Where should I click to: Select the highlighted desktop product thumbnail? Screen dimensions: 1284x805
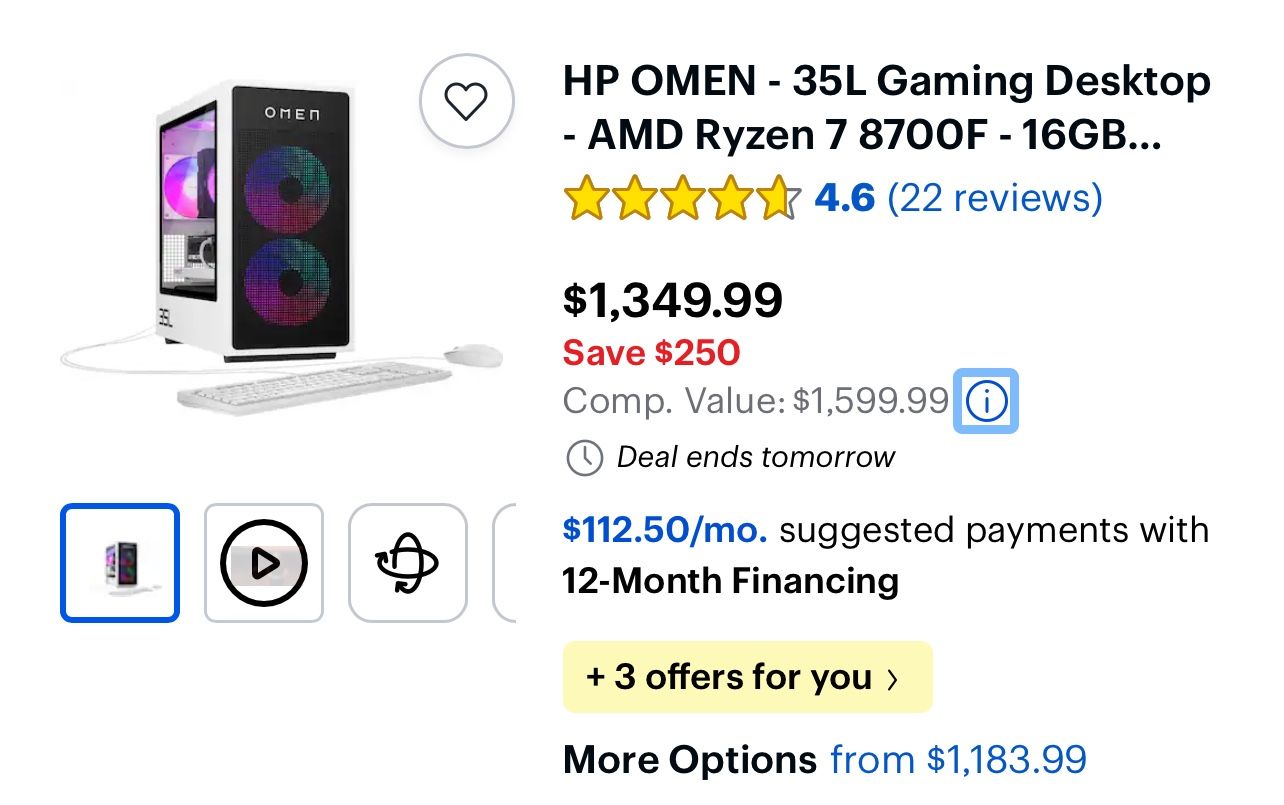pos(119,562)
